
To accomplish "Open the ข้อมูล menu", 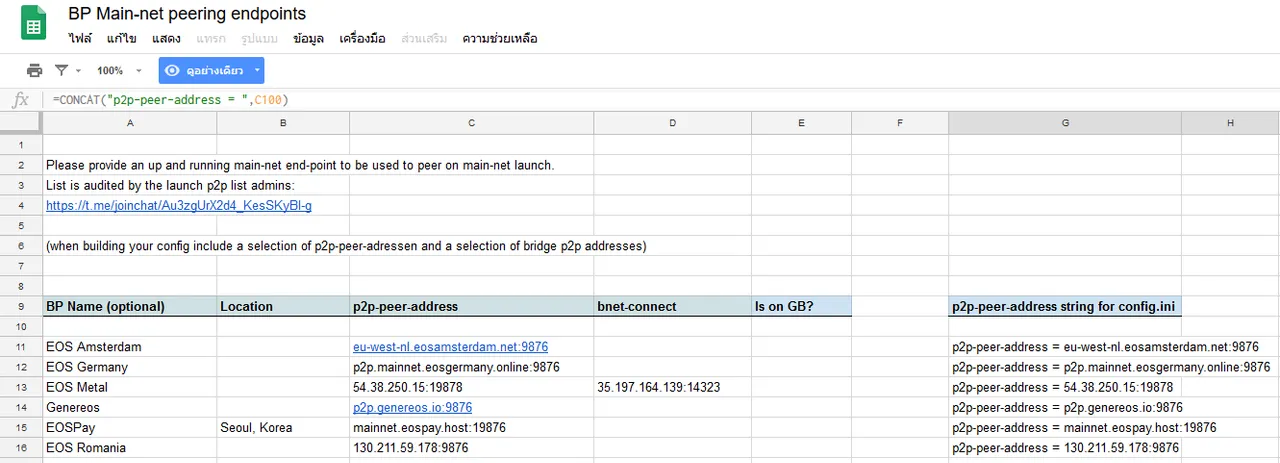I will point(308,39).
